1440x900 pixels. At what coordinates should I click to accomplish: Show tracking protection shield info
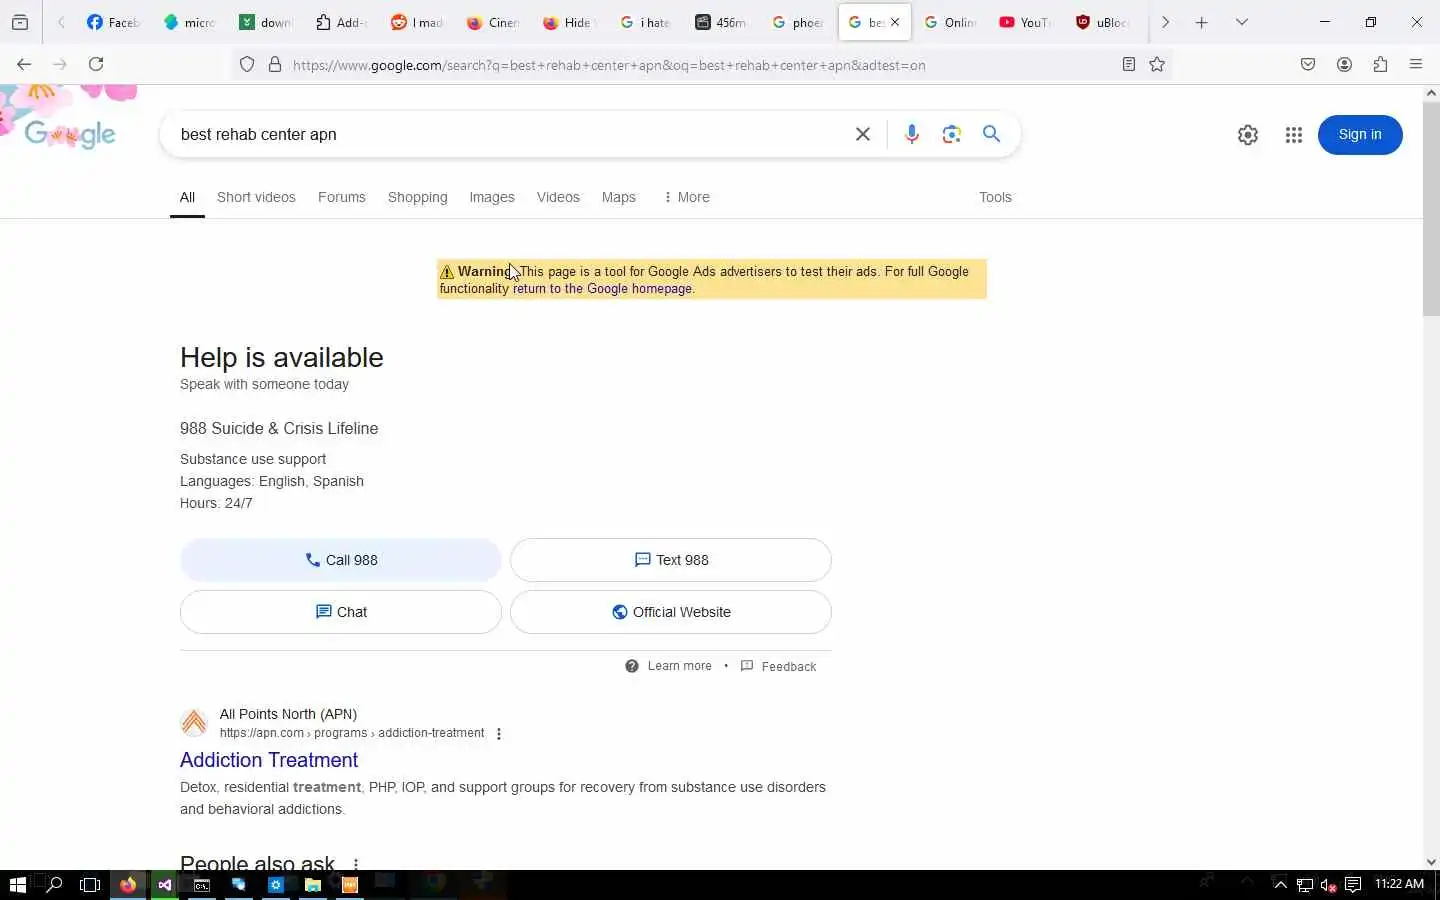click(x=247, y=65)
